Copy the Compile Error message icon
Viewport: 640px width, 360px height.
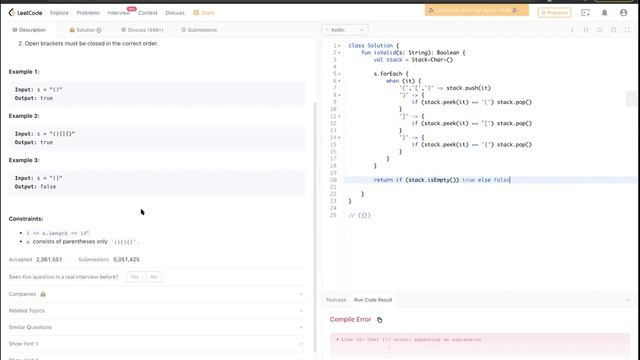(x=380, y=320)
